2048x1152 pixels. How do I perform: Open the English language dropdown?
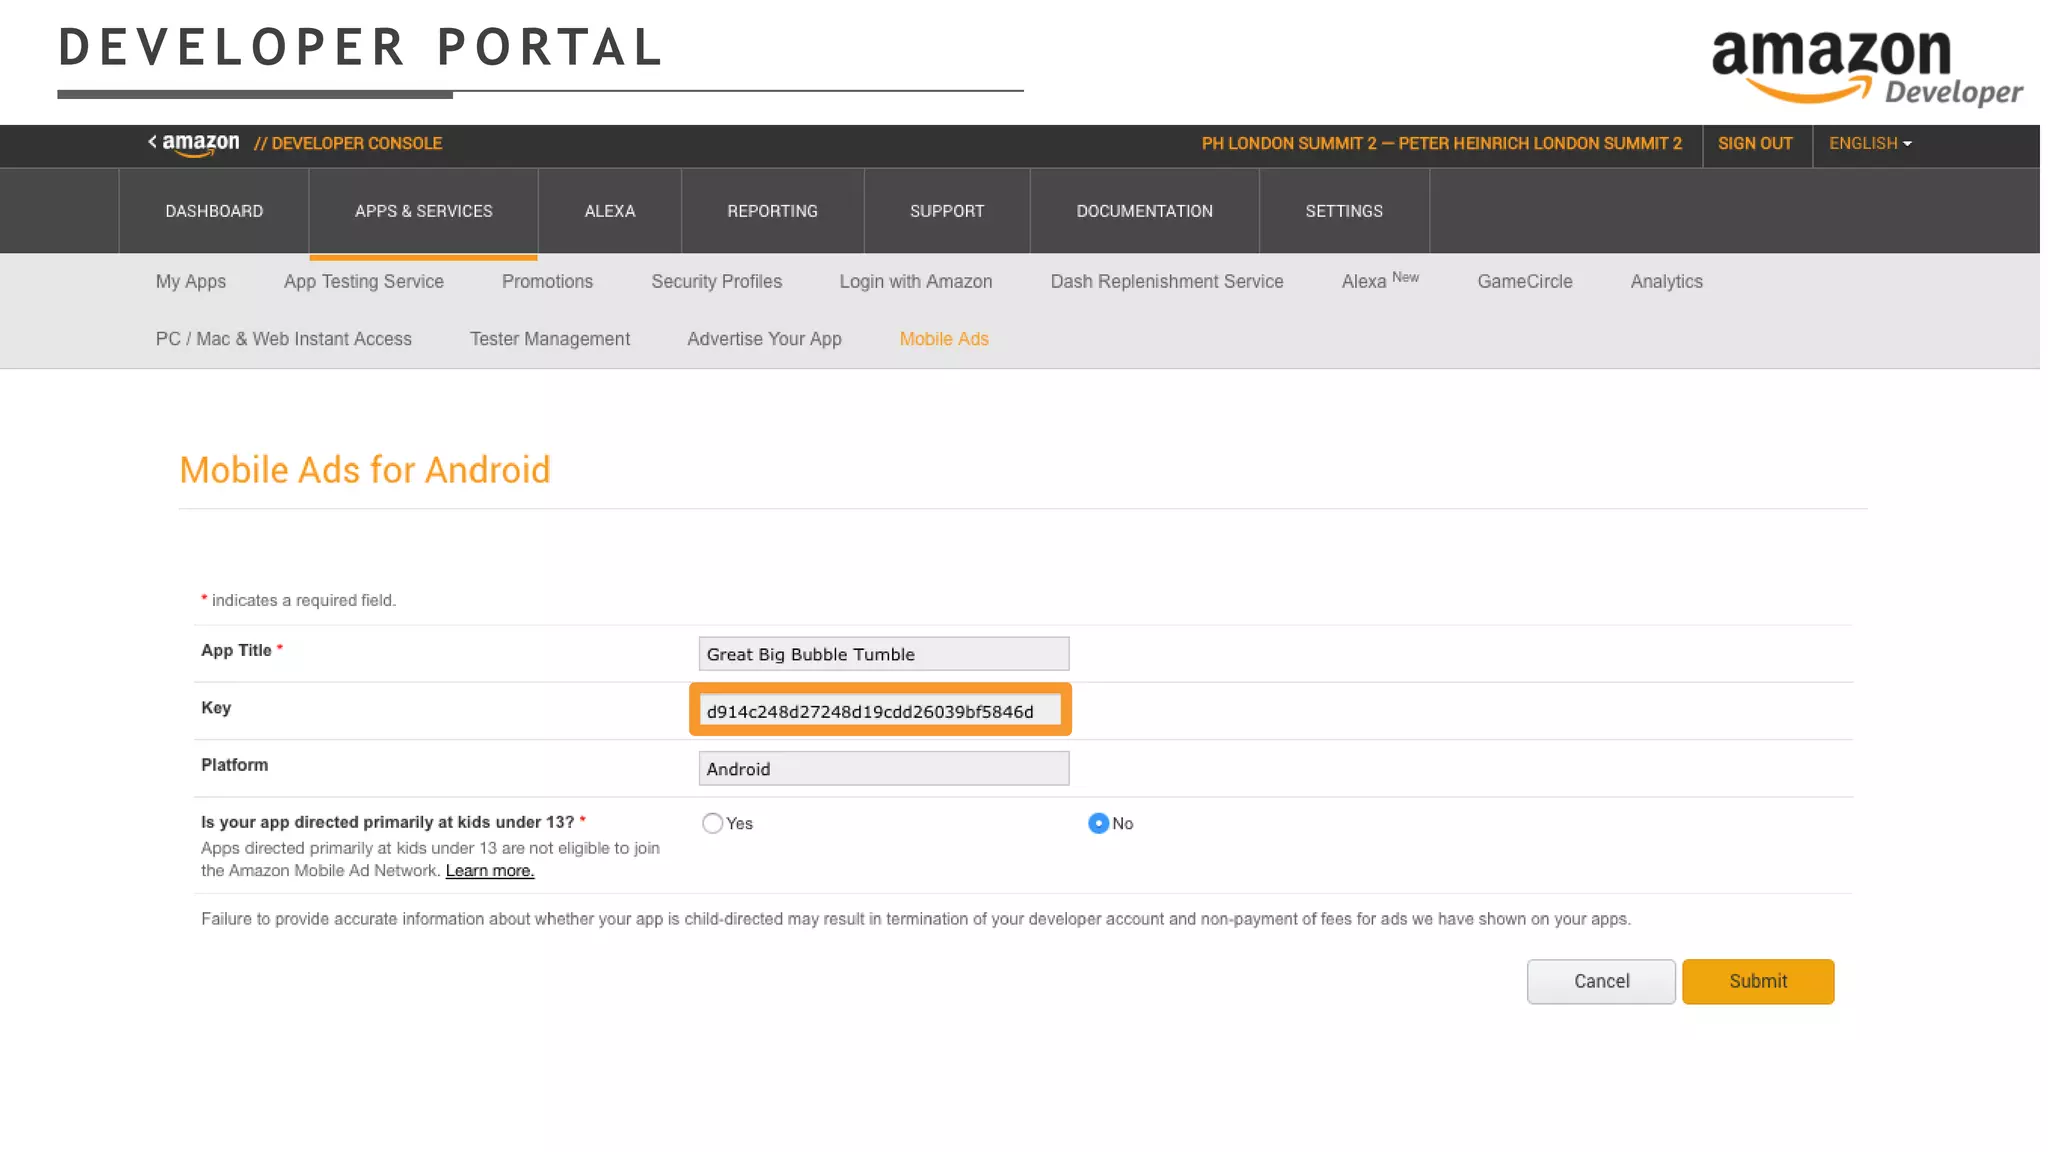pos(1869,143)
